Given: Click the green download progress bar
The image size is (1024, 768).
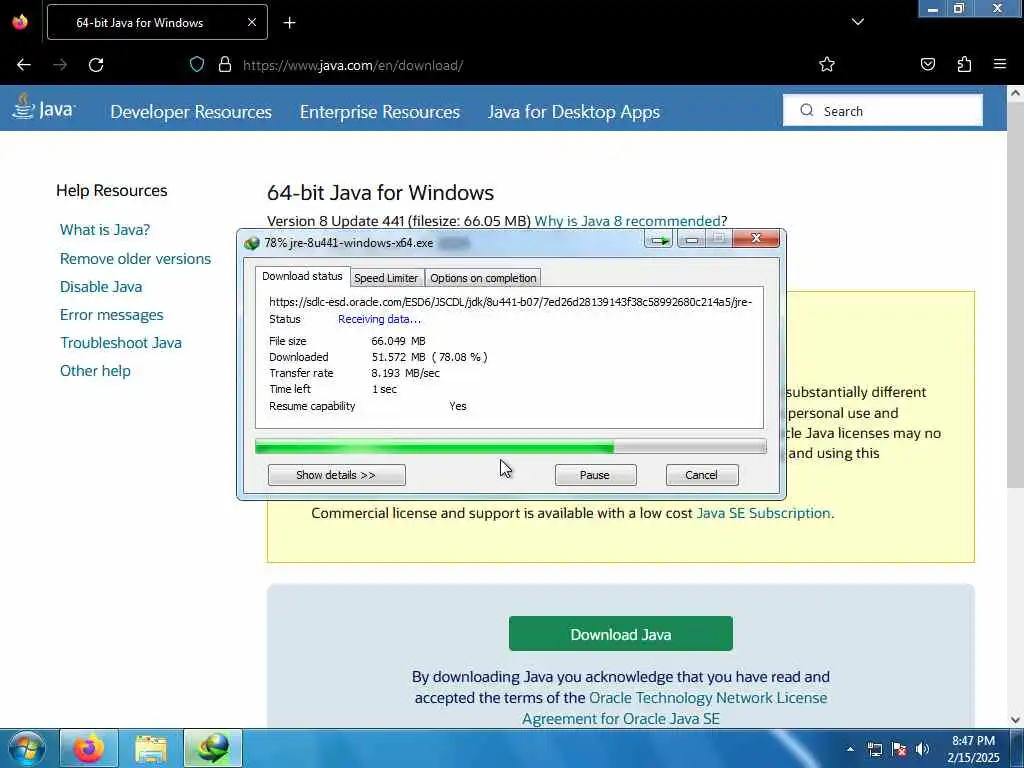Looking at the screenshot, I should click(x=511, y=447).
